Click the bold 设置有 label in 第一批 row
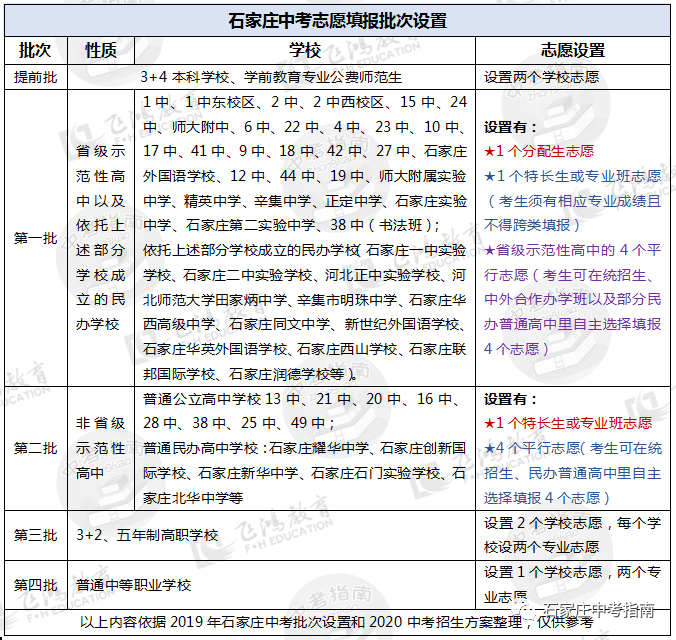This screenshot has height=640, width=676. 510,127
